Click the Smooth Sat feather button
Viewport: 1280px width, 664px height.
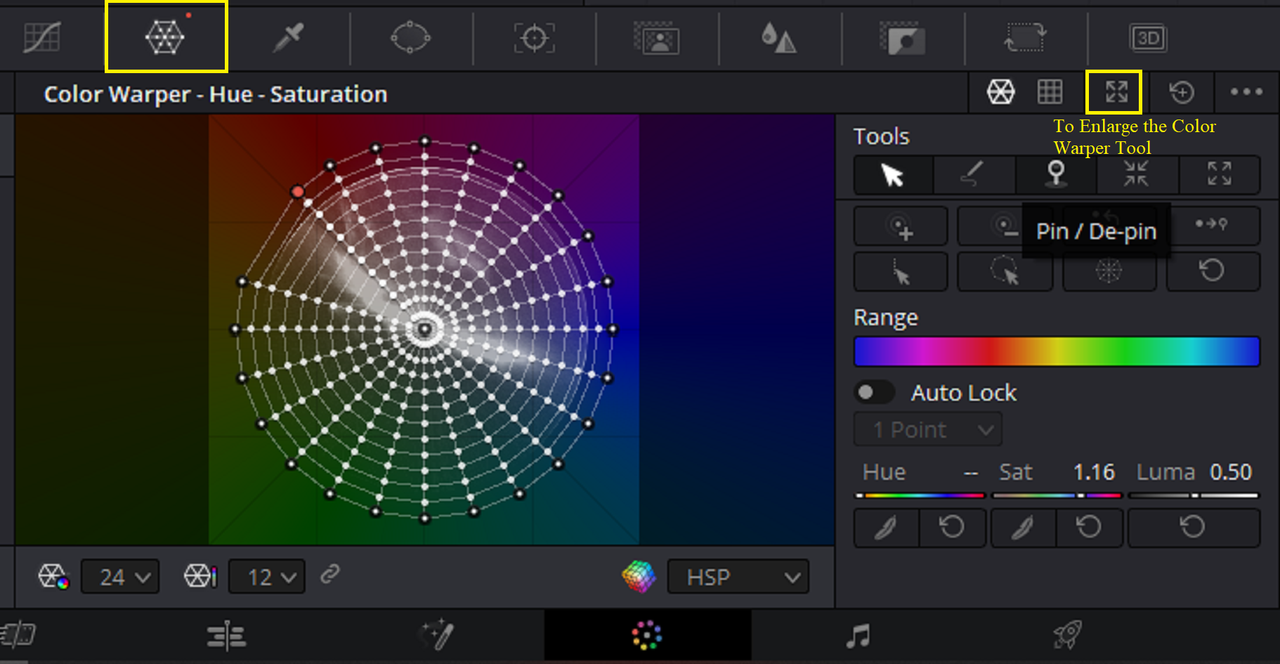click(x=1023, y=527)
